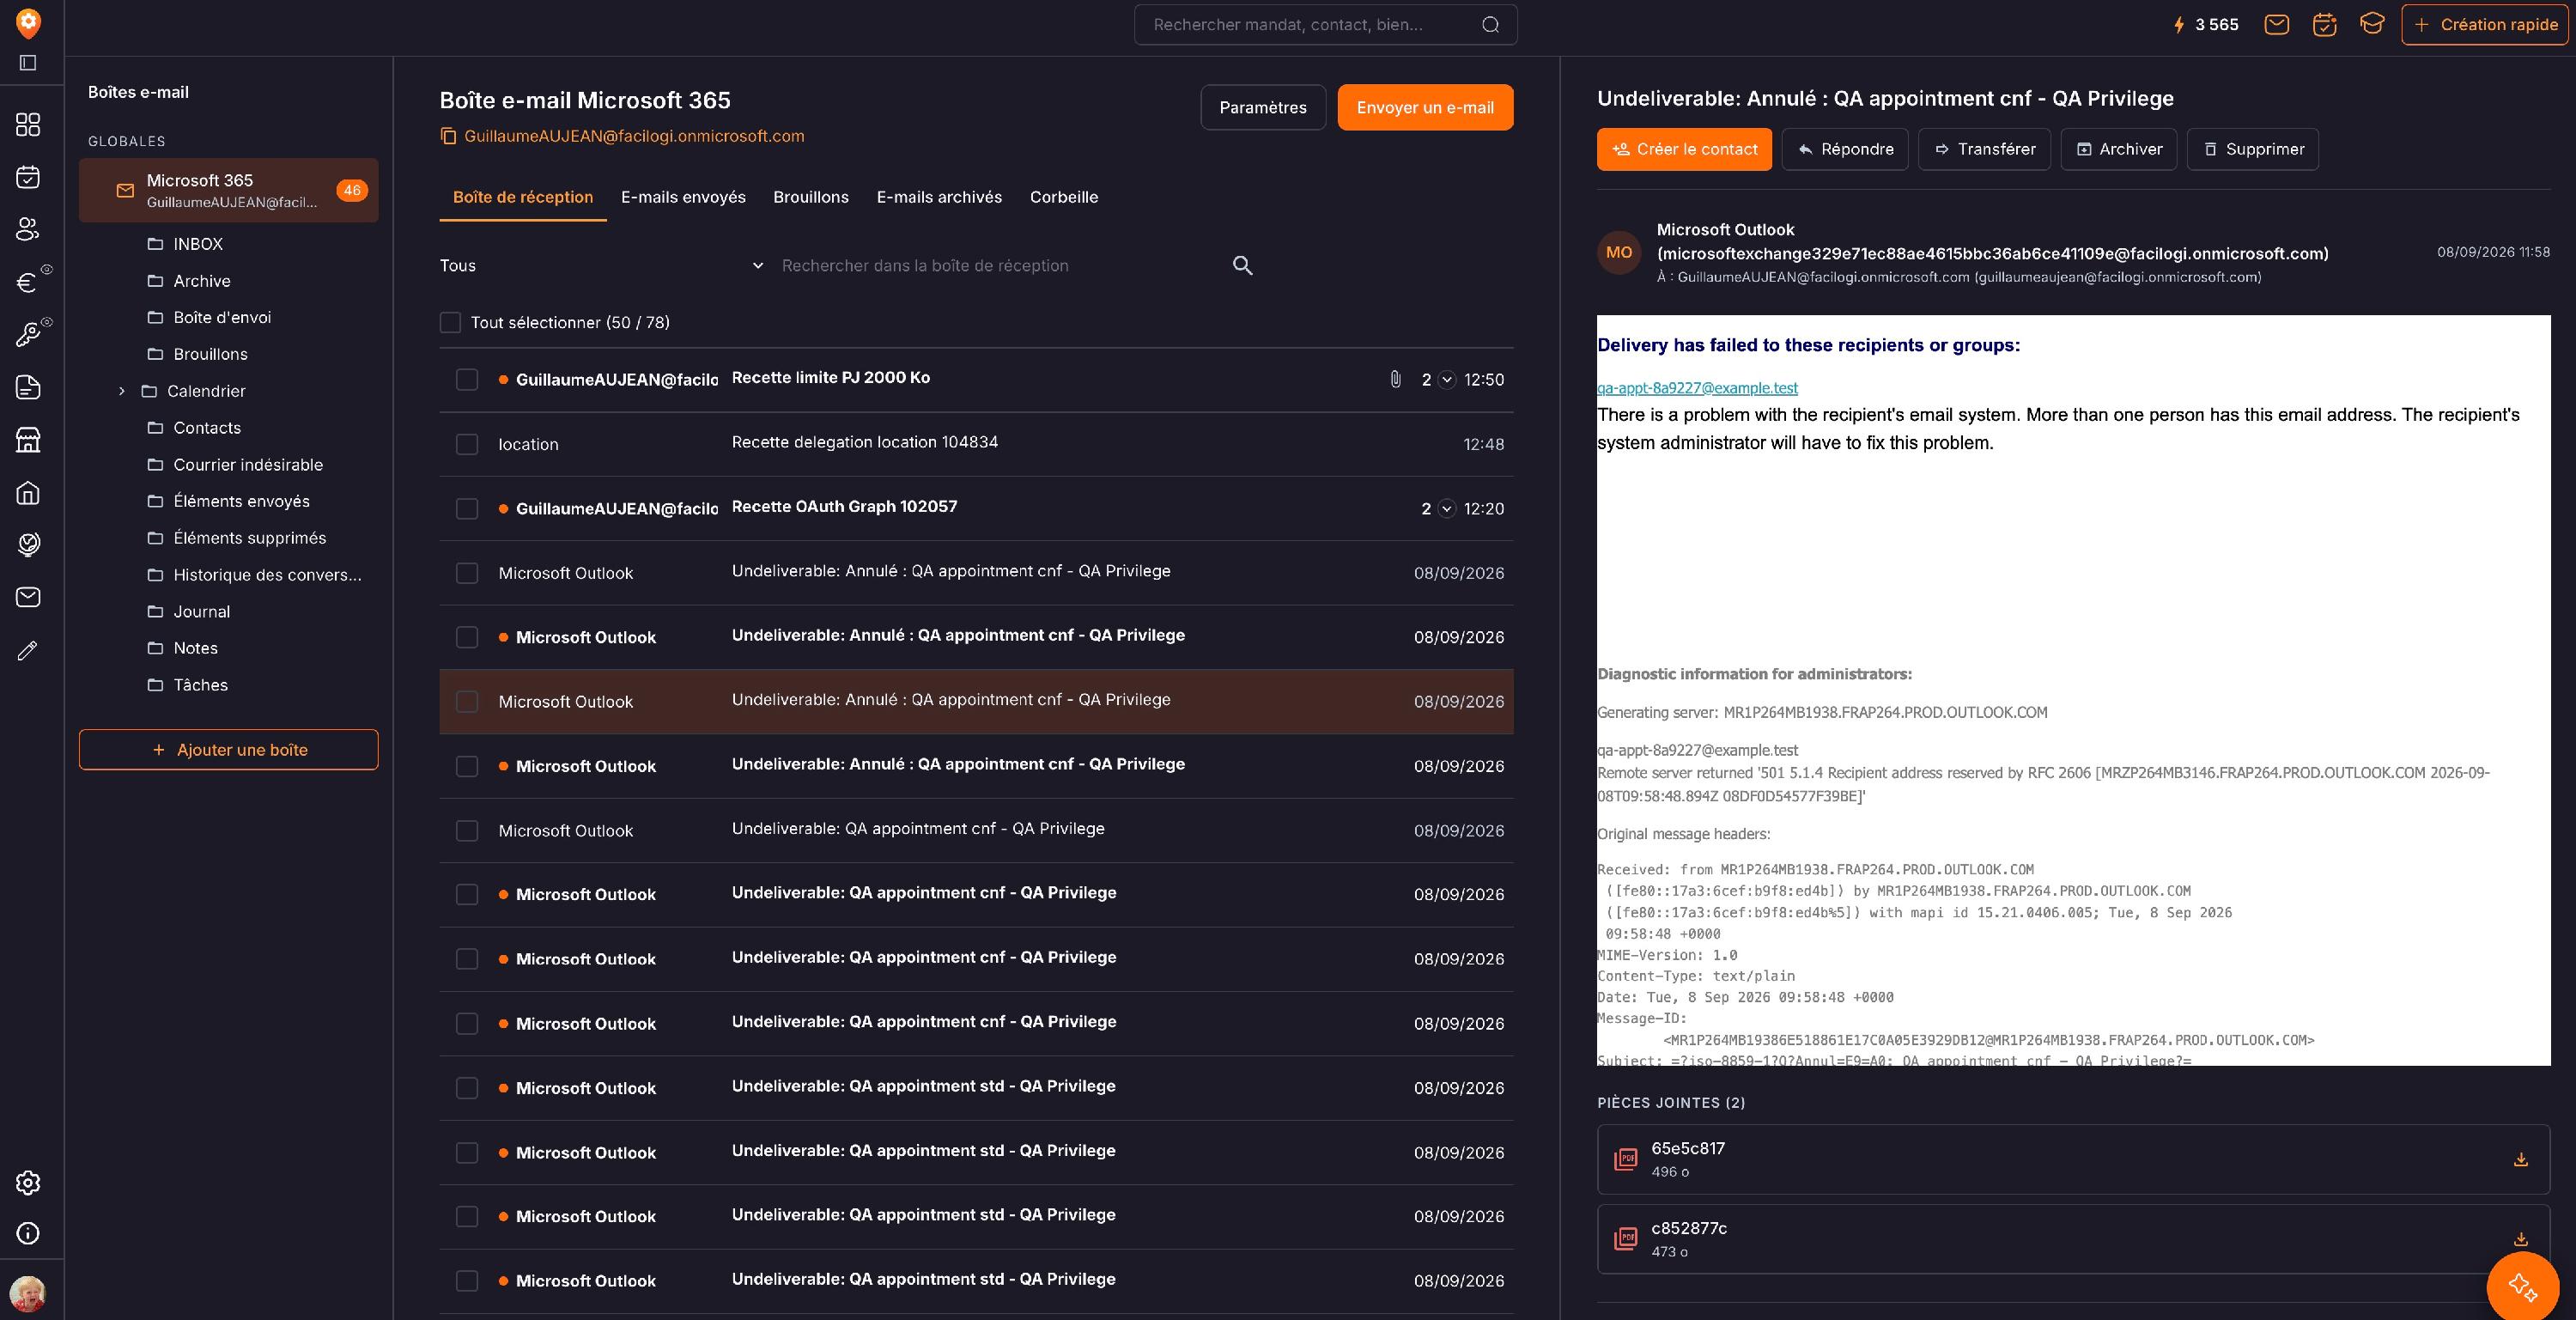The width and height of the screenshot is (2576, 1320).
Task: Open the contacts people icon in sidebar
Action: tap(28, 229)
